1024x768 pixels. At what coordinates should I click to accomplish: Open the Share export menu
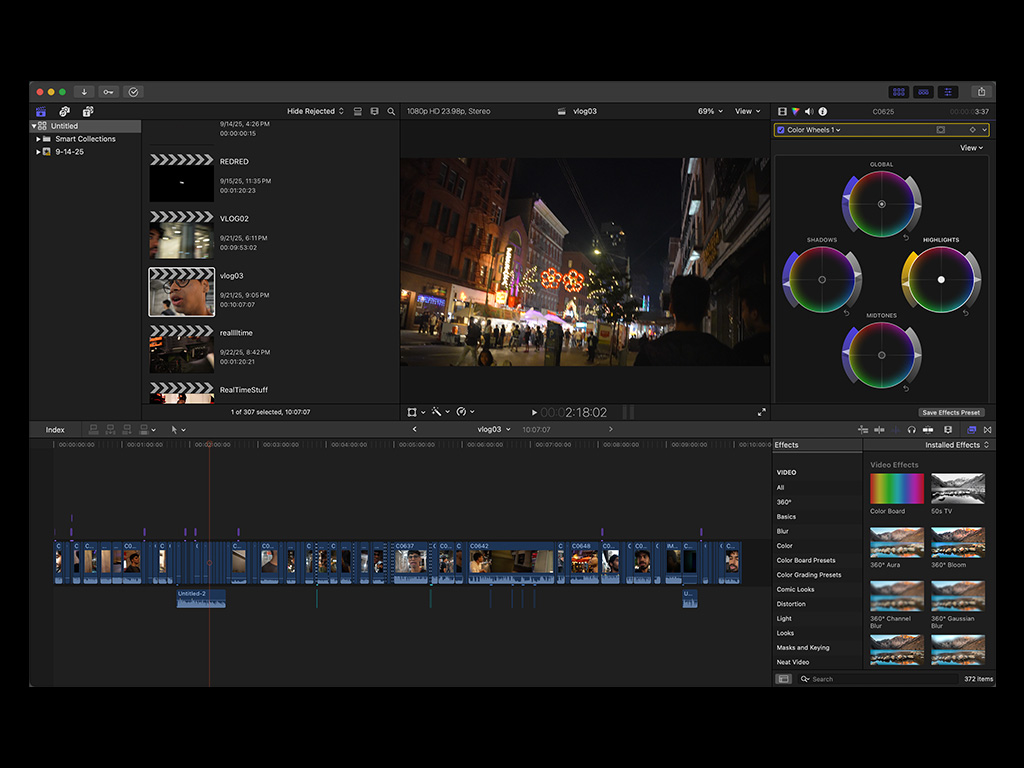[982, 91]
